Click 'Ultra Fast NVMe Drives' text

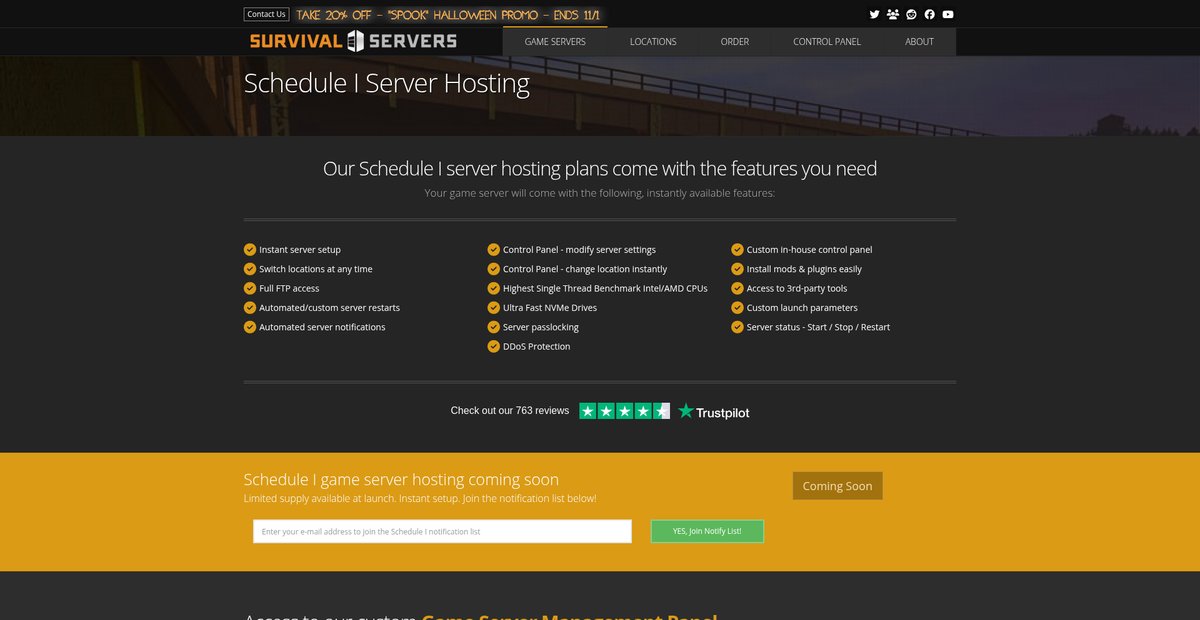tap(550, 308)
